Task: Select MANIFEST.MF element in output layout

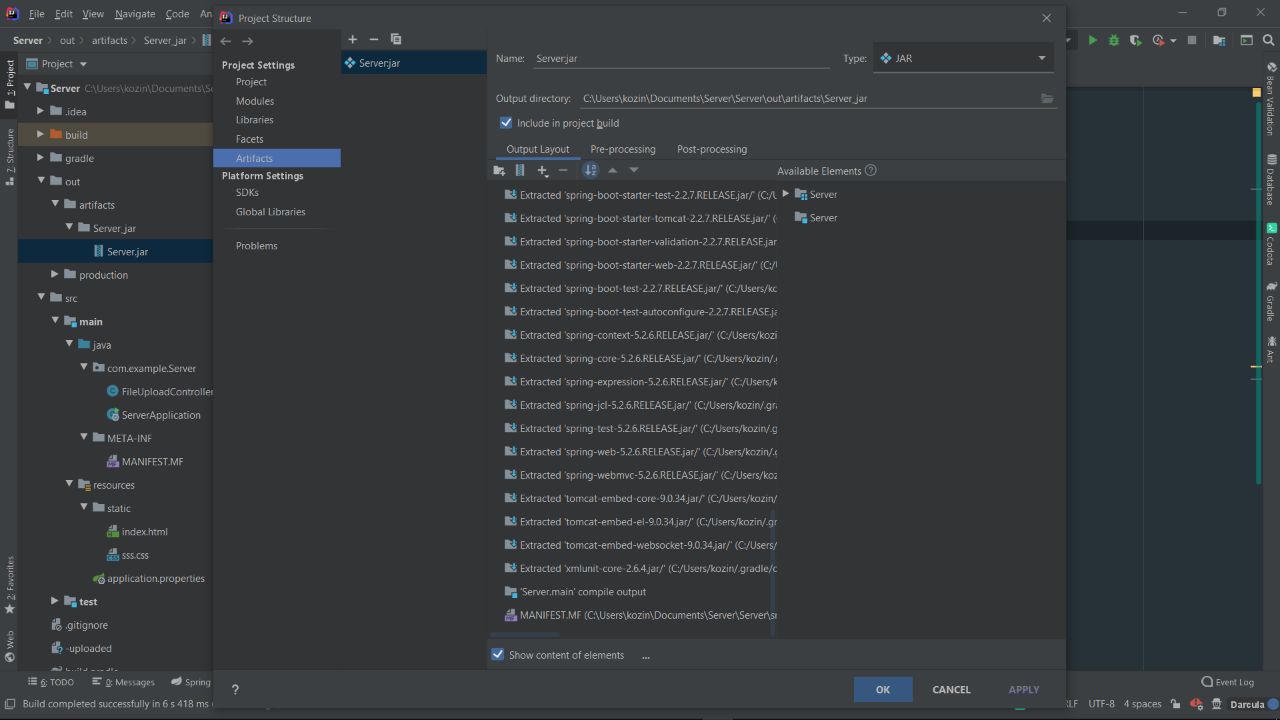Action: (x=640, y=615)
